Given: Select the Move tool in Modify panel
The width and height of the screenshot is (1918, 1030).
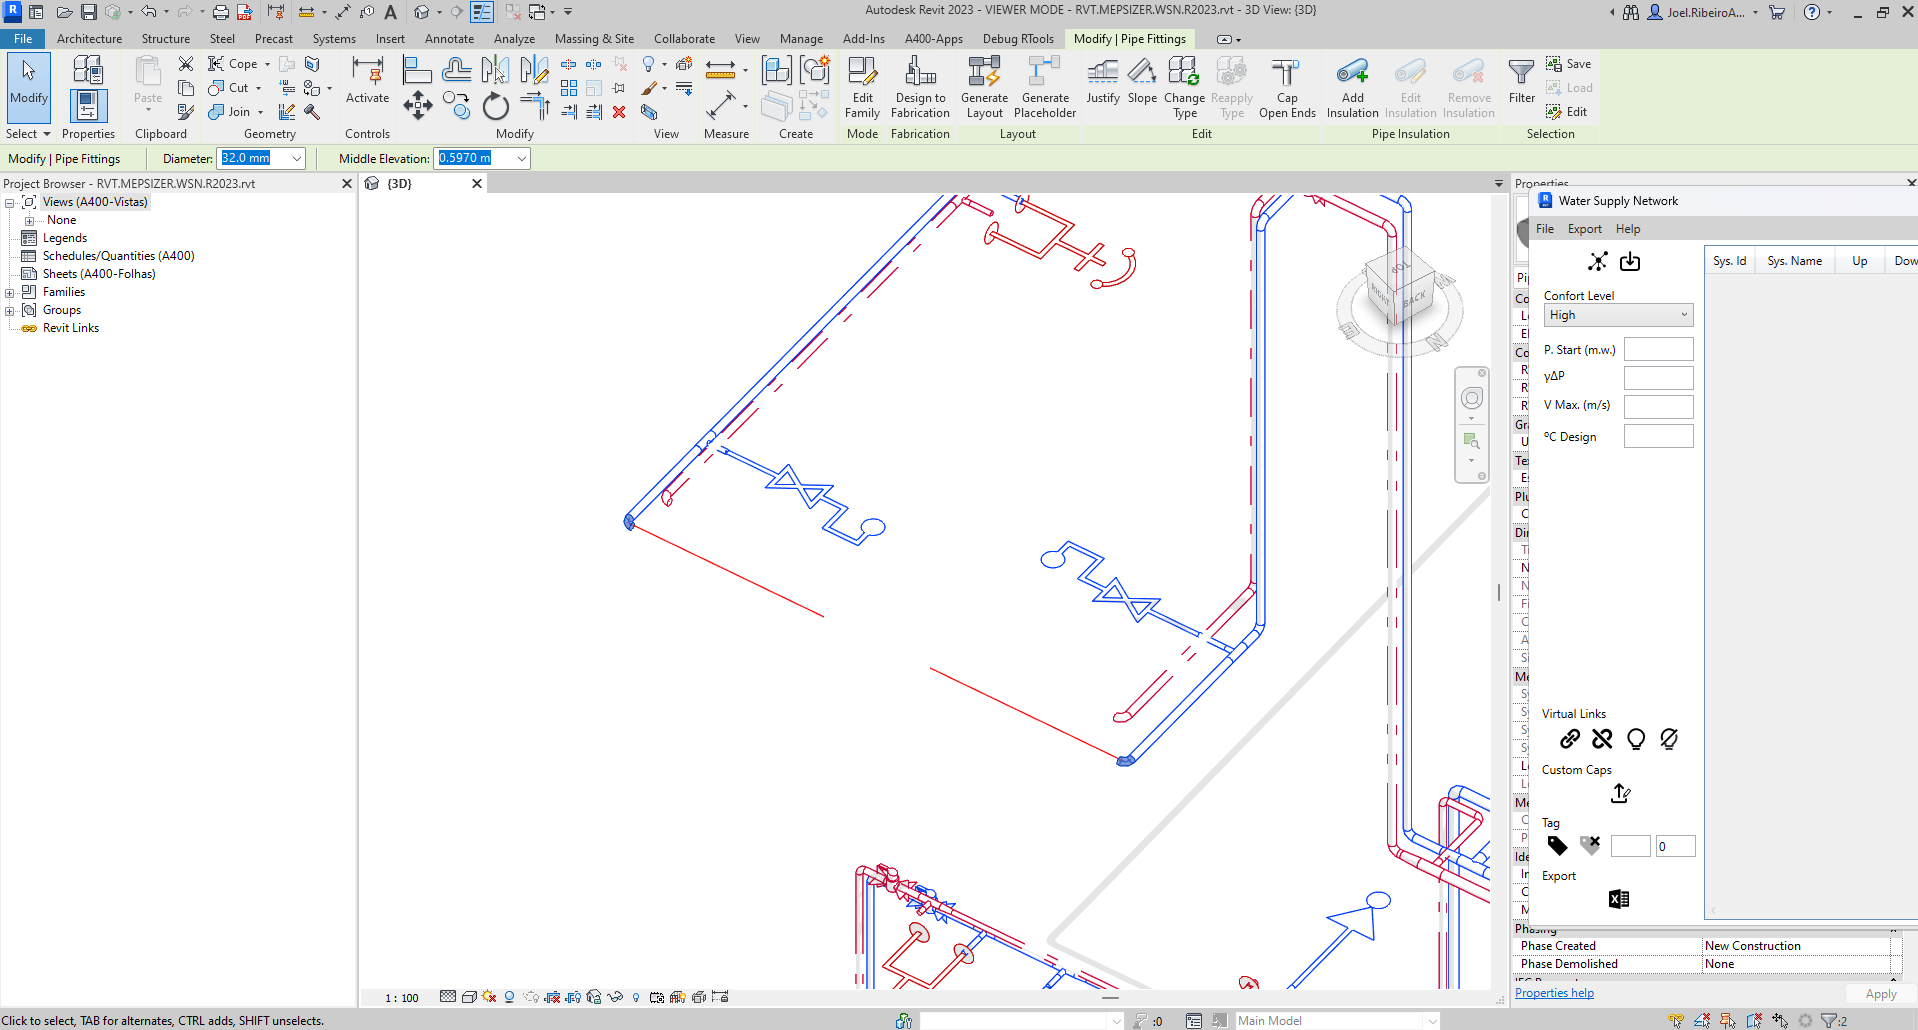Looking at the screenshot, I should tap(418, 105).
